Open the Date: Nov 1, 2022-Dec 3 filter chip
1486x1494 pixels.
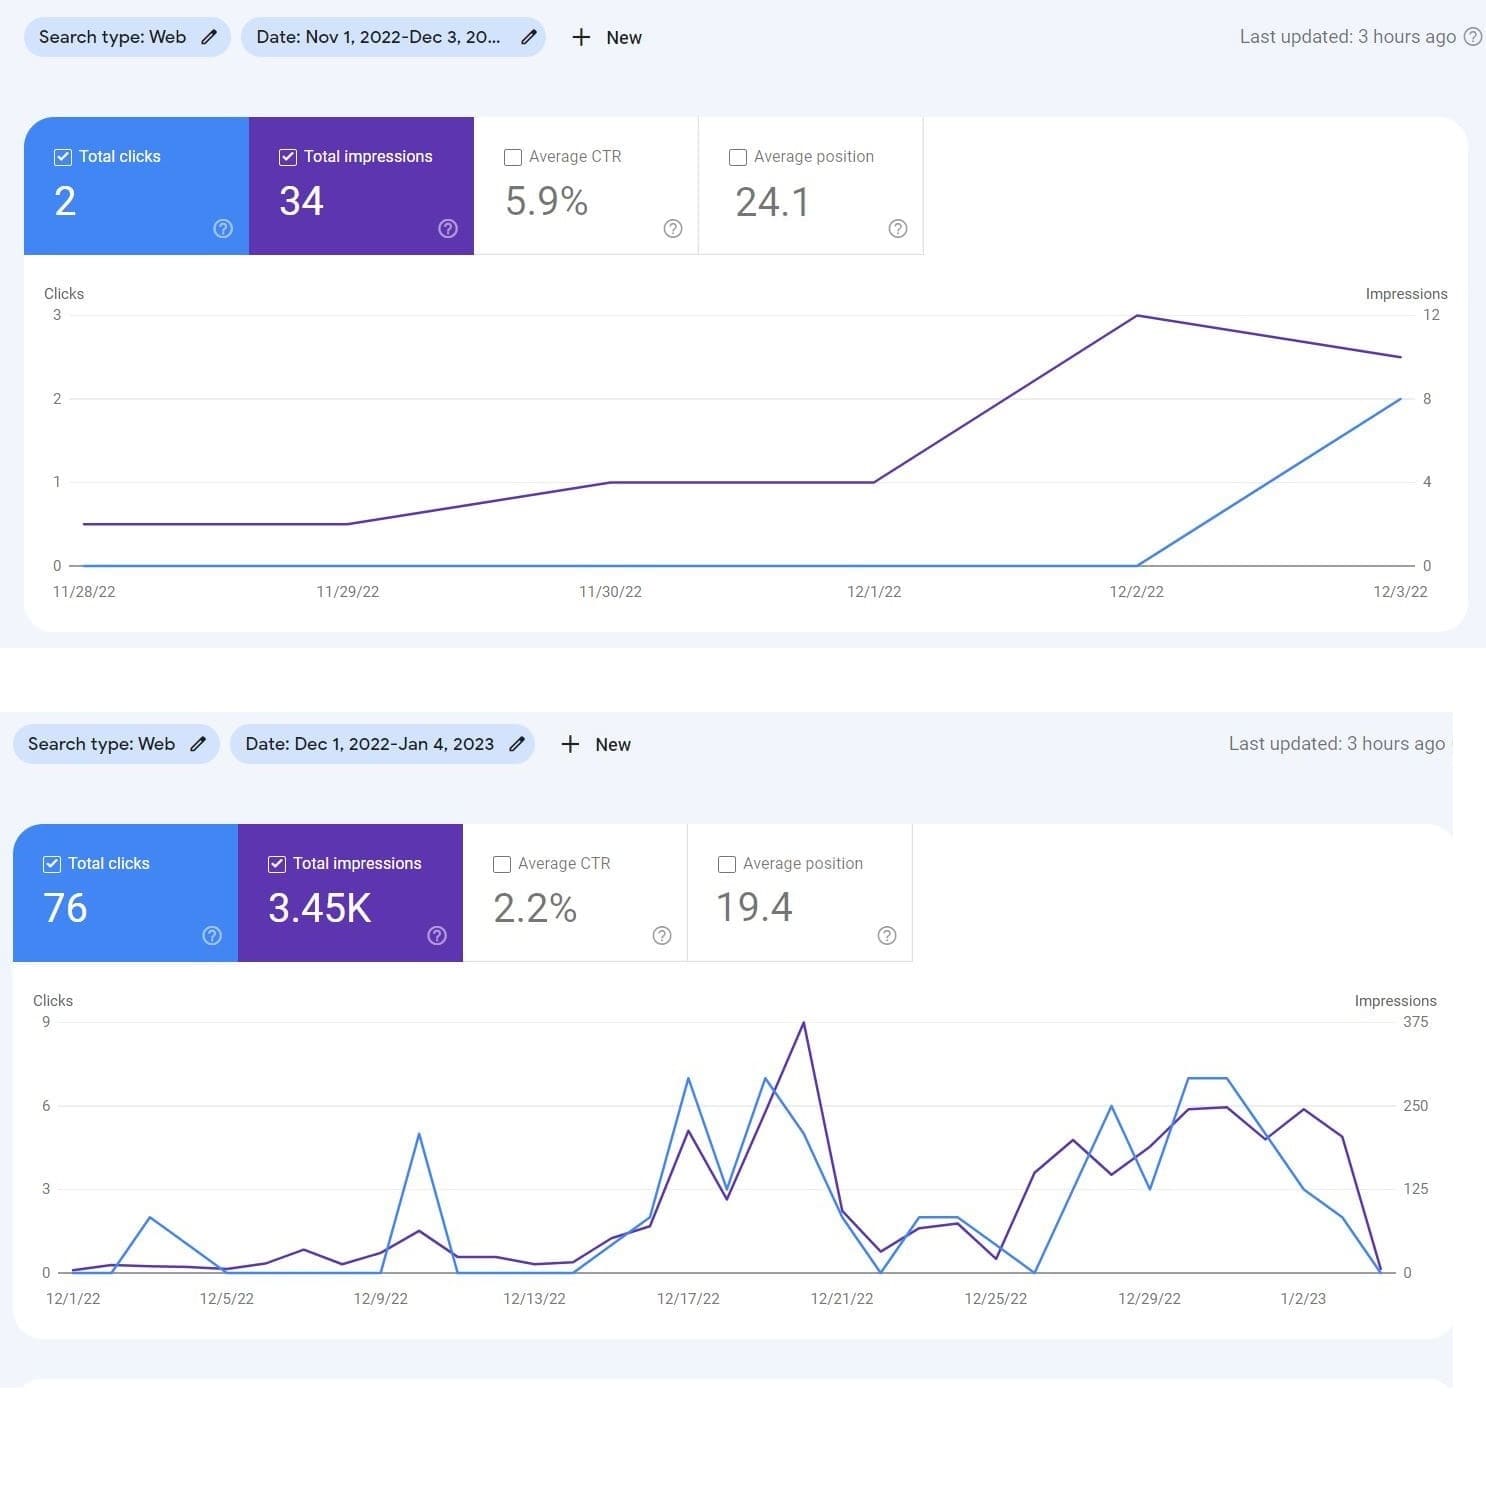click(378, 37)
